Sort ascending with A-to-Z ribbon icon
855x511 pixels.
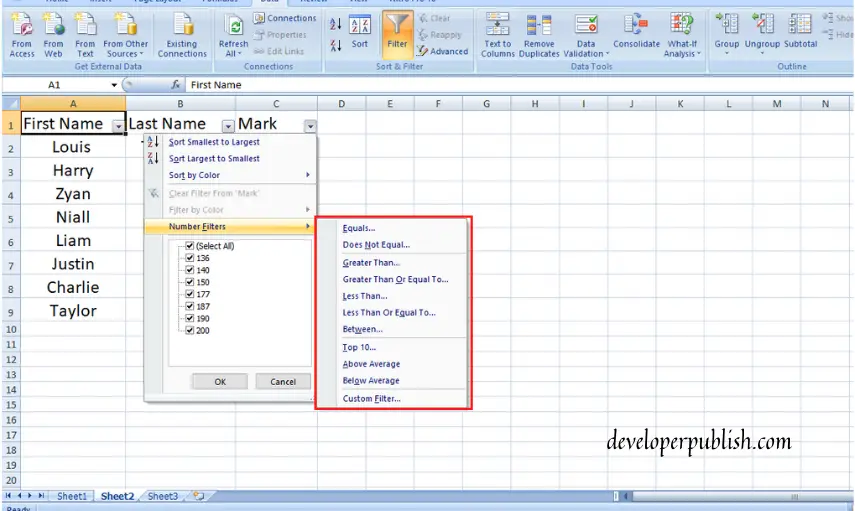tap(335, 23)
